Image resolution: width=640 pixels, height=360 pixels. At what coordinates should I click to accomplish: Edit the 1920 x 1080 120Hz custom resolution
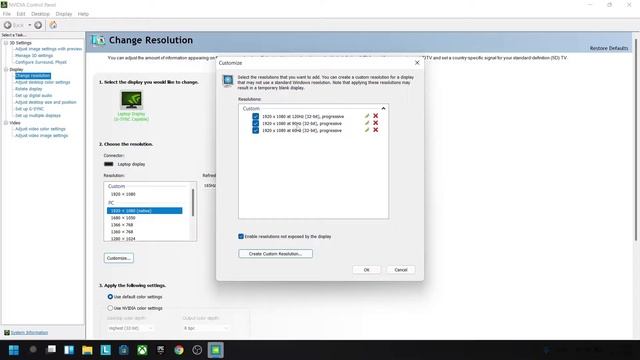click(367, 116)
